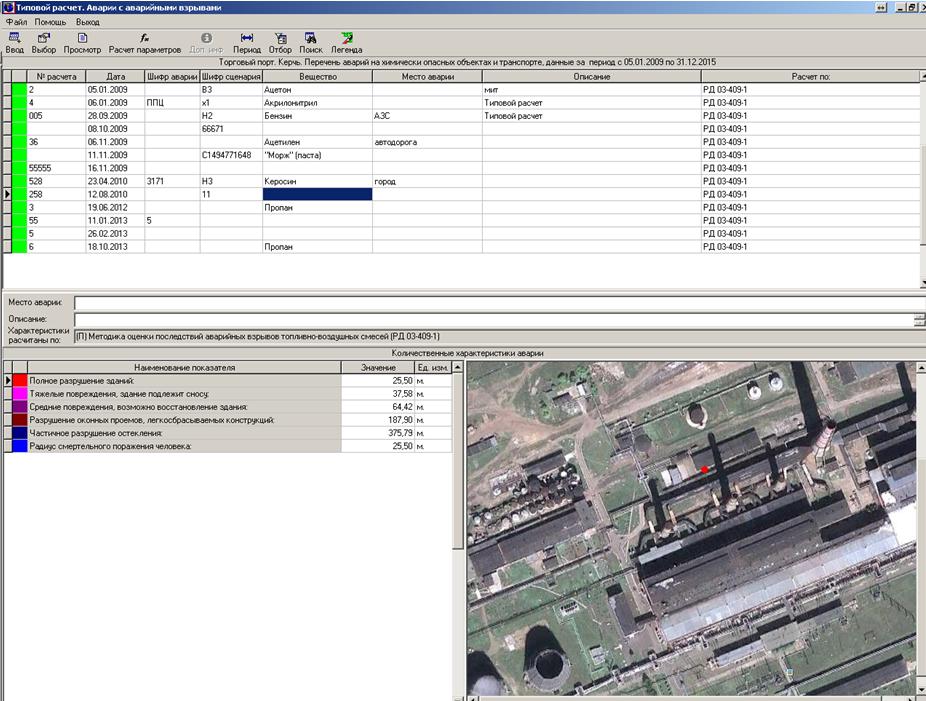This screenshot has width=926, height=701.
Task: Select the row with Керосин substance
Action: tap(316, 181)
